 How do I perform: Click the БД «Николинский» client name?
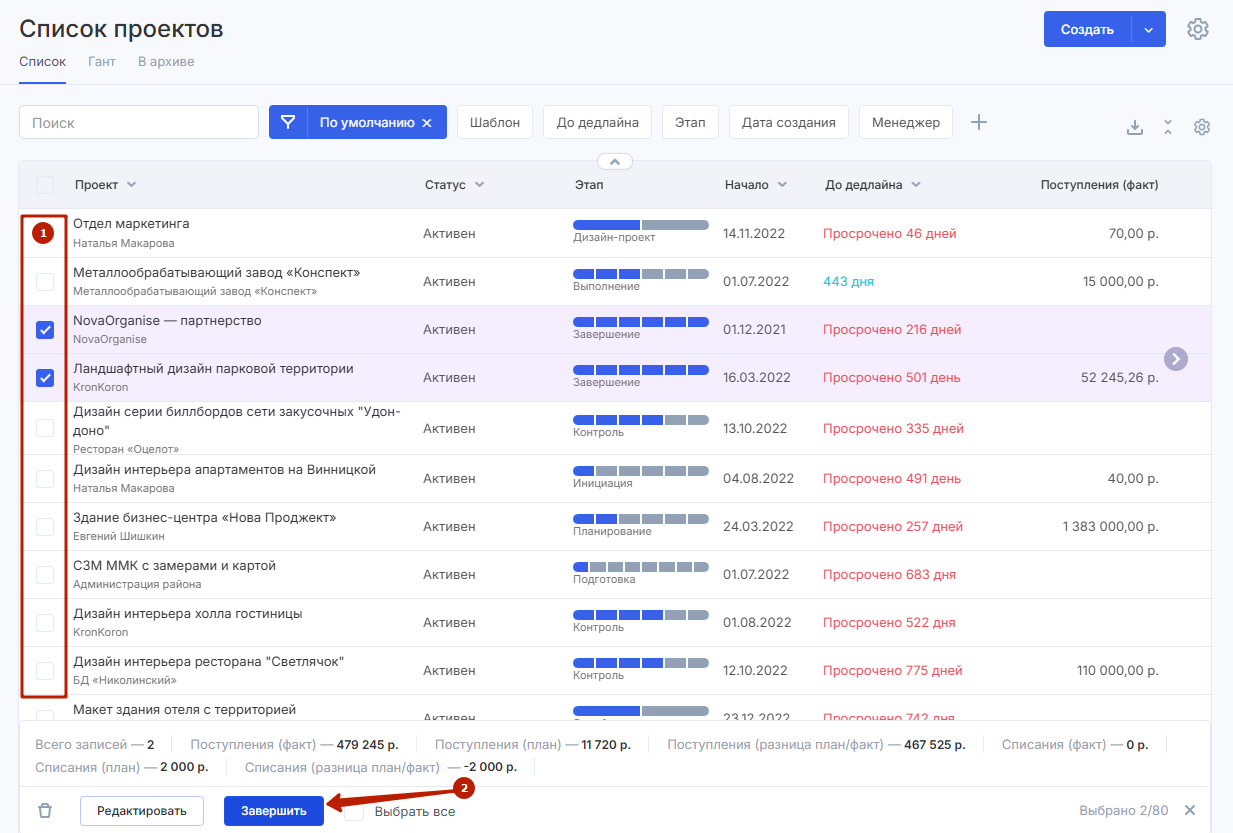point(125,680)
